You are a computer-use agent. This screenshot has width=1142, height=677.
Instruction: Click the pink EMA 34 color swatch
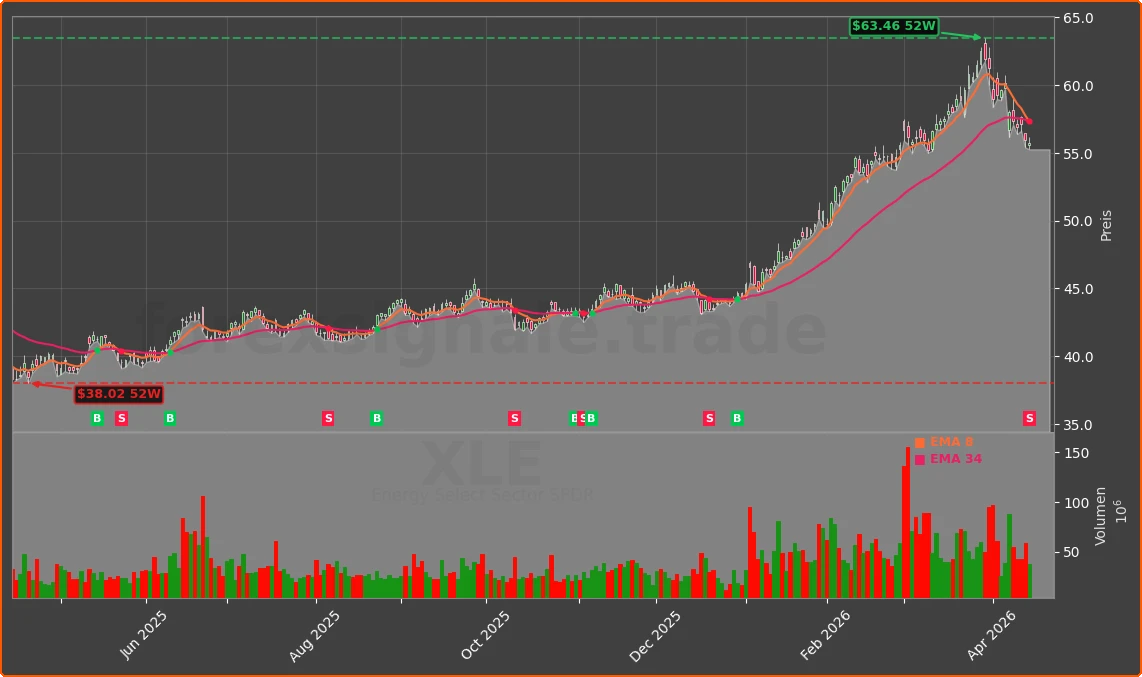[x=918, y=459]
